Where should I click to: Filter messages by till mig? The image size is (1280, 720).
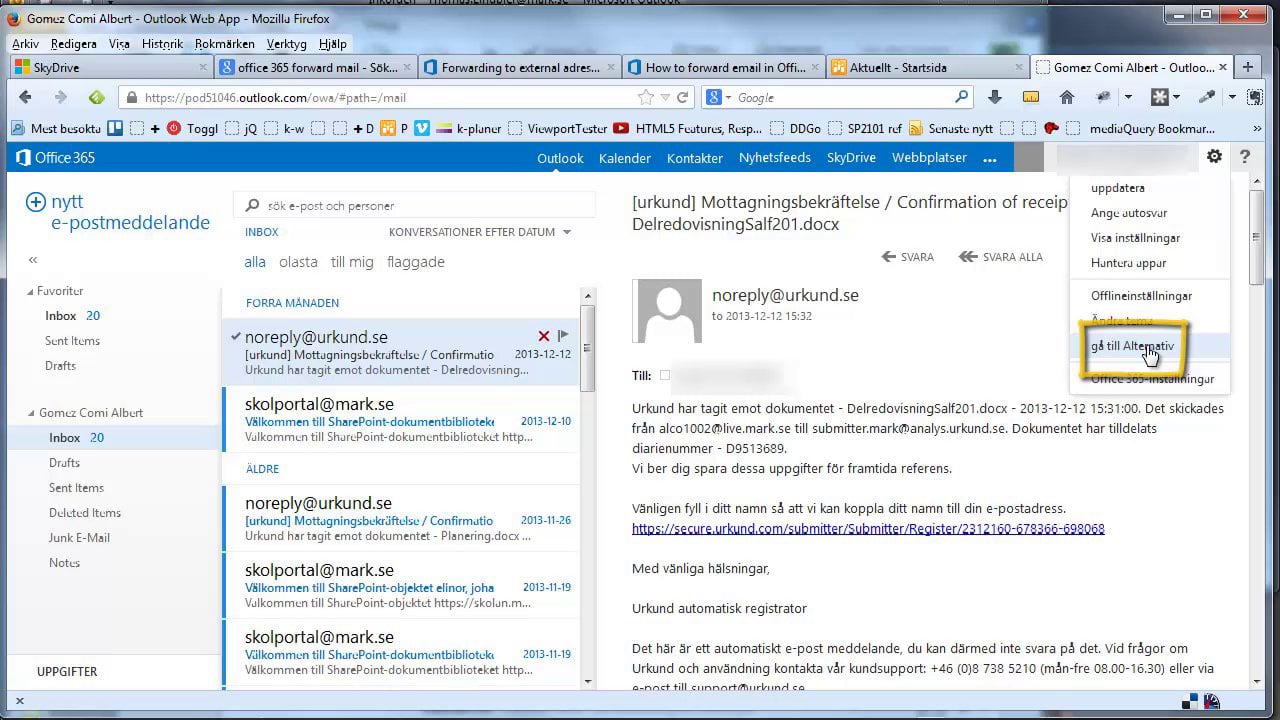coord(352,262)
